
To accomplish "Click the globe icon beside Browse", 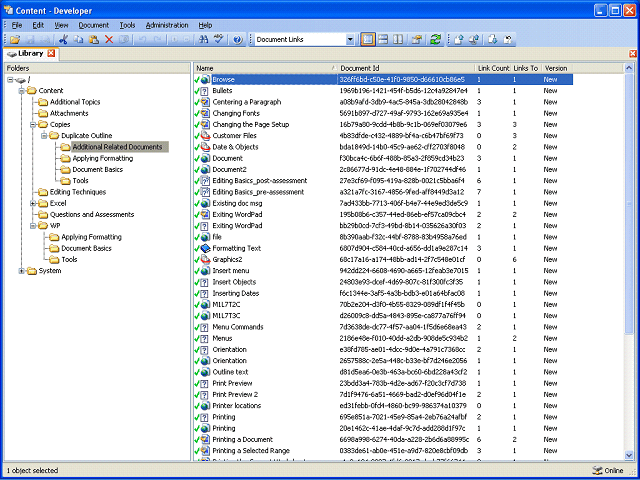I will [x=205, y=80].
